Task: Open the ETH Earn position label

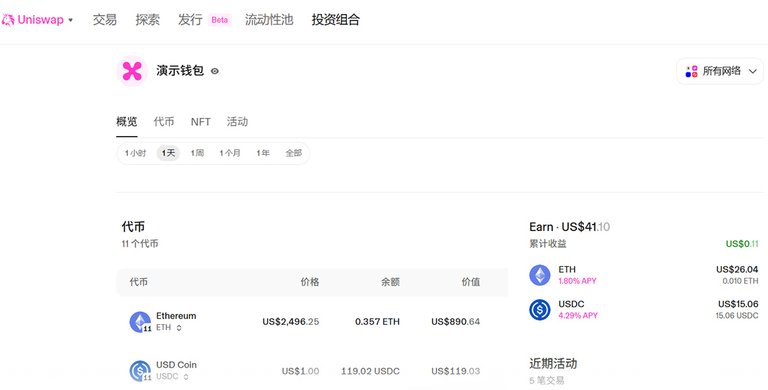Action: click(567, 269)
